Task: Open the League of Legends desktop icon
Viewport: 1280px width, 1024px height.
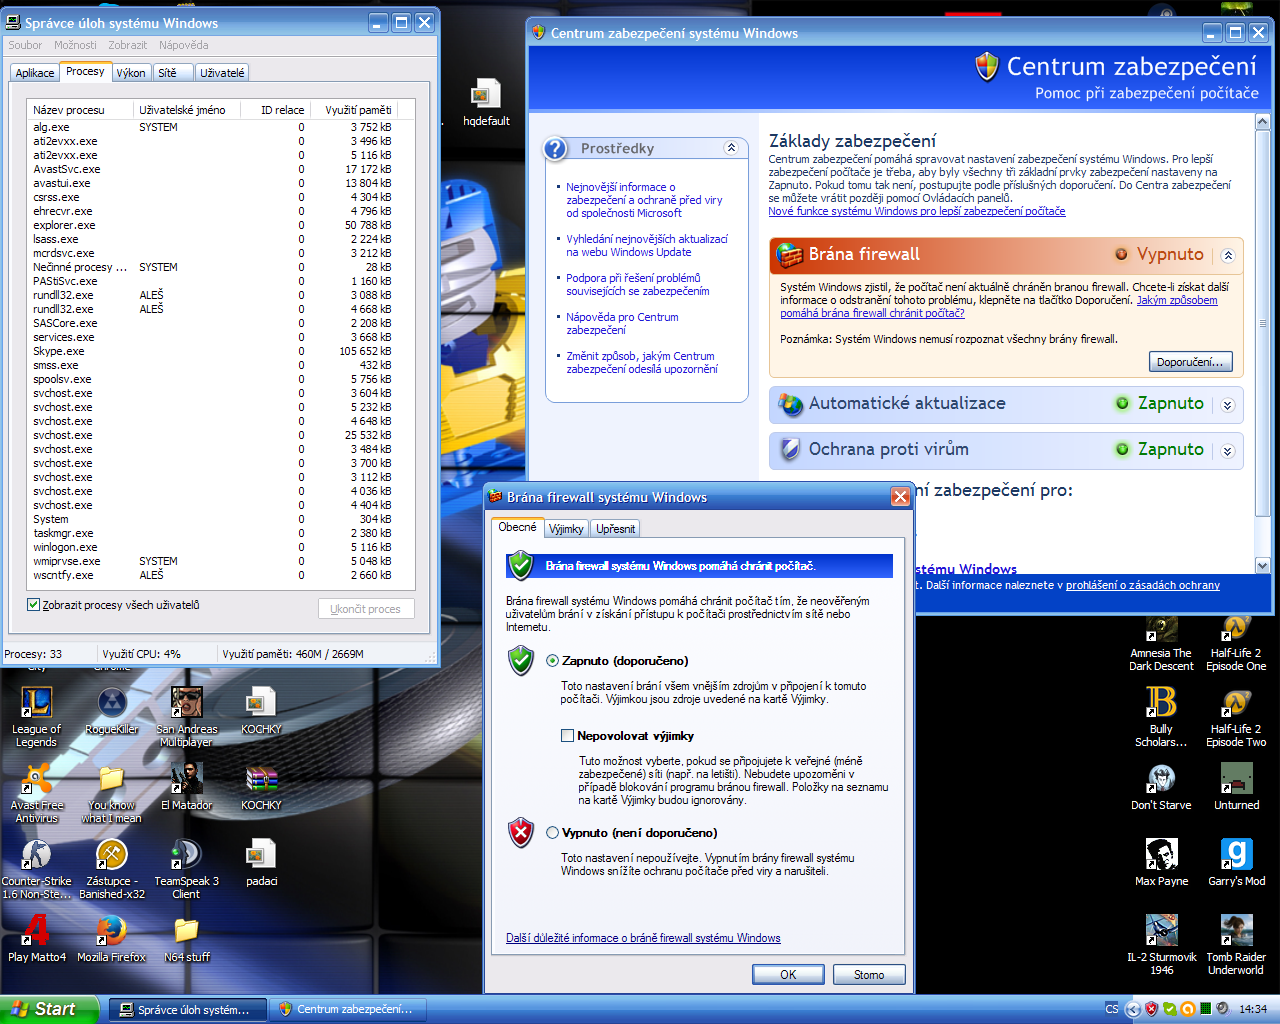Action: click(37, 703)
